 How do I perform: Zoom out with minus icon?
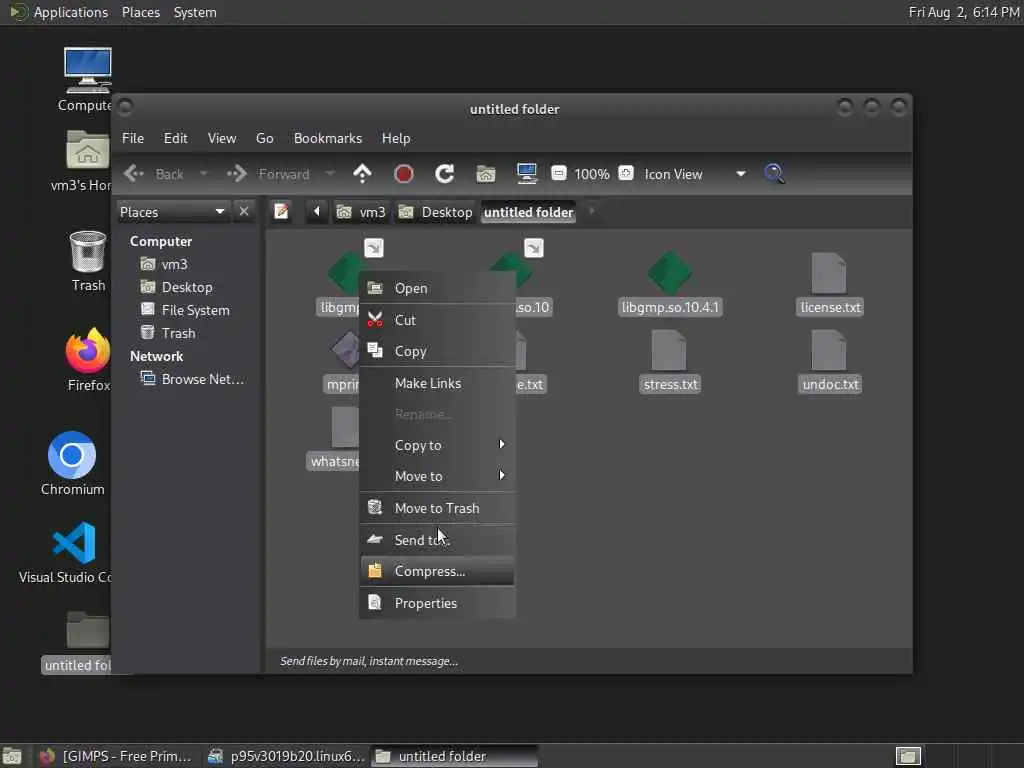coord(558,173)
